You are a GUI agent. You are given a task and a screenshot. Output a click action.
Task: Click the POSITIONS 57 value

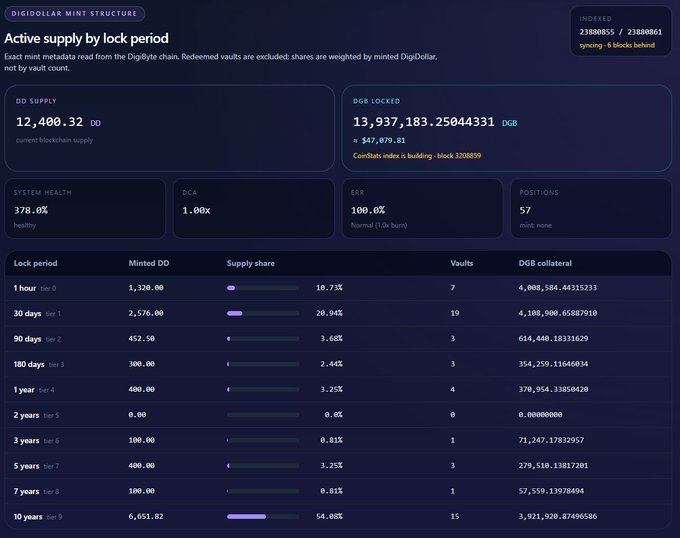[525, 210]
